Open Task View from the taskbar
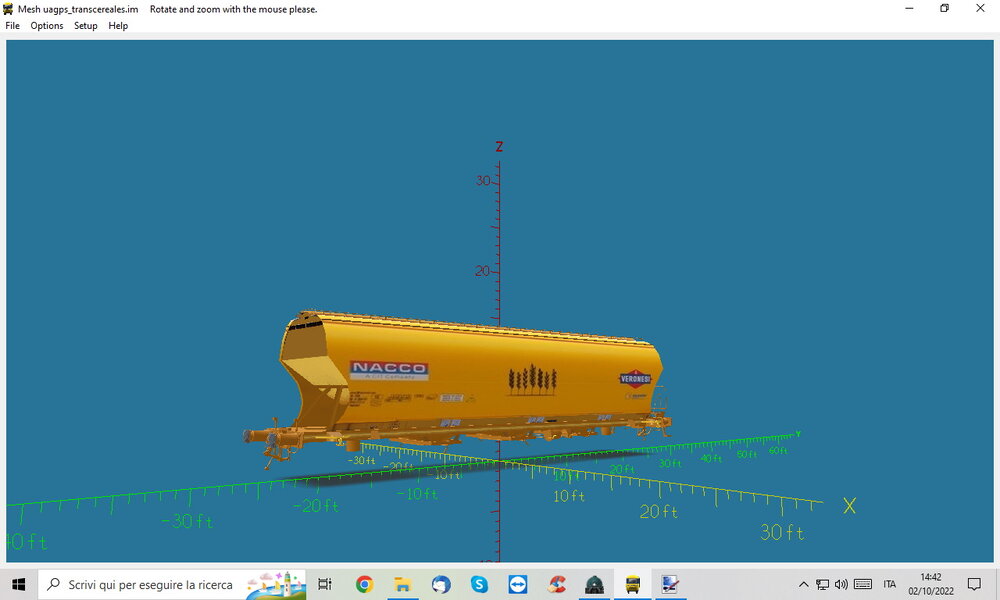The image size is (1000, 600). coord(325,584)
